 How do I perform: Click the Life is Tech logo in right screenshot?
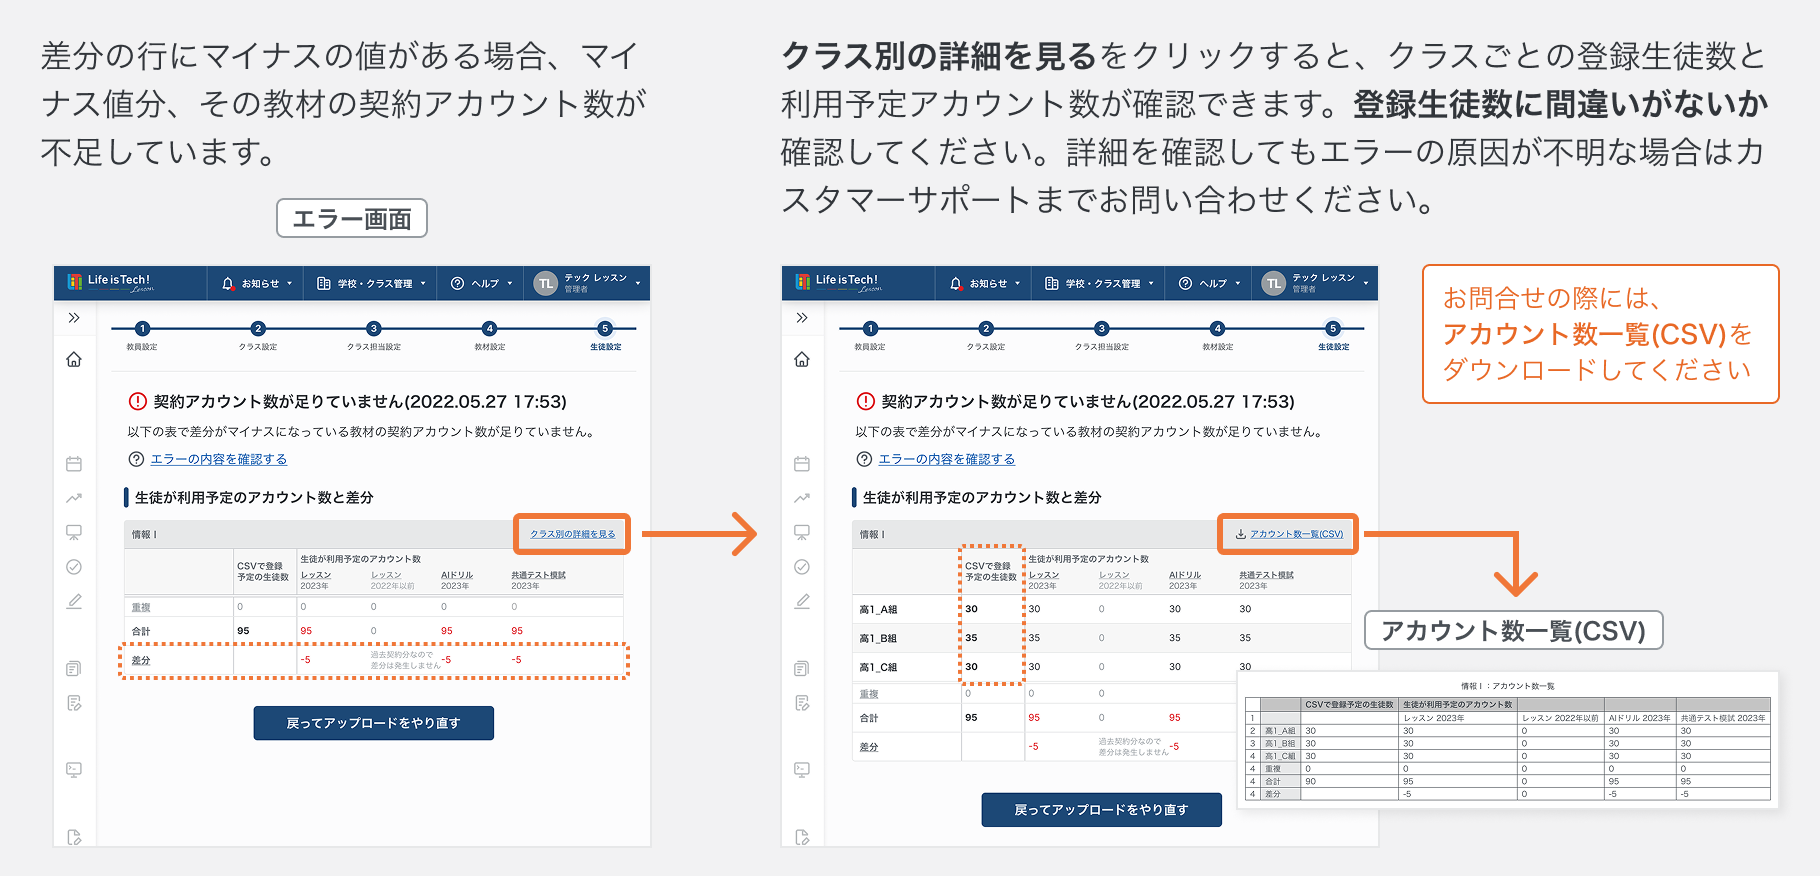click(x=839, y=283)
